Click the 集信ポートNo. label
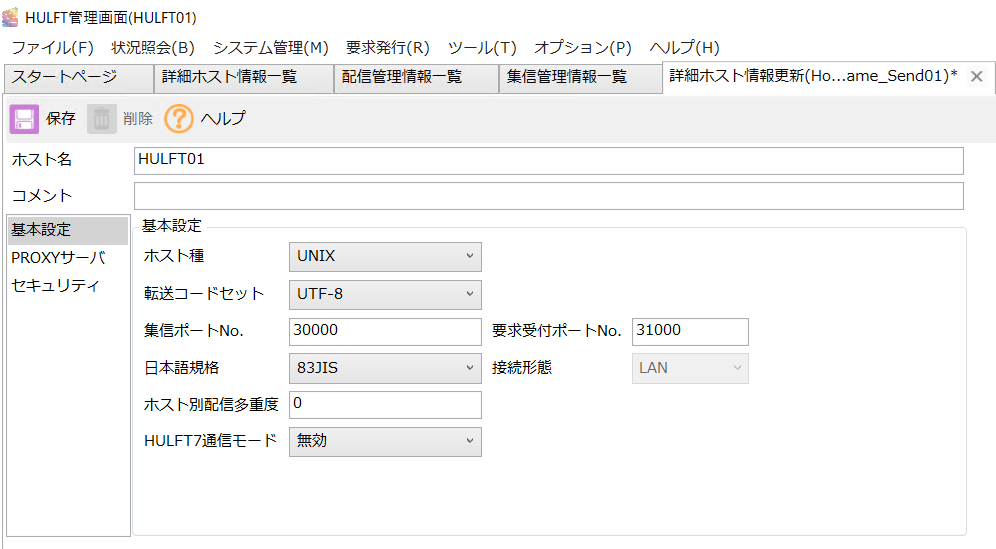This screenshot has height=549, width=996. (194, 331)
